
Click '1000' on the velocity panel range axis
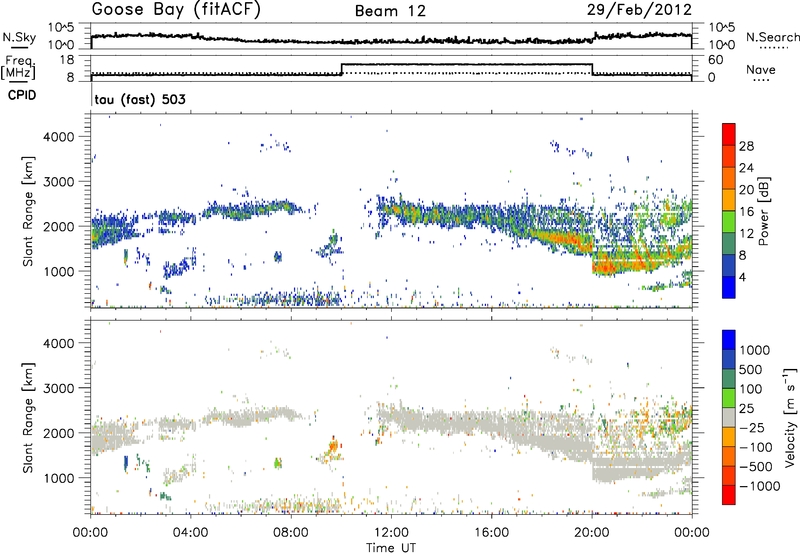[58, 478]
